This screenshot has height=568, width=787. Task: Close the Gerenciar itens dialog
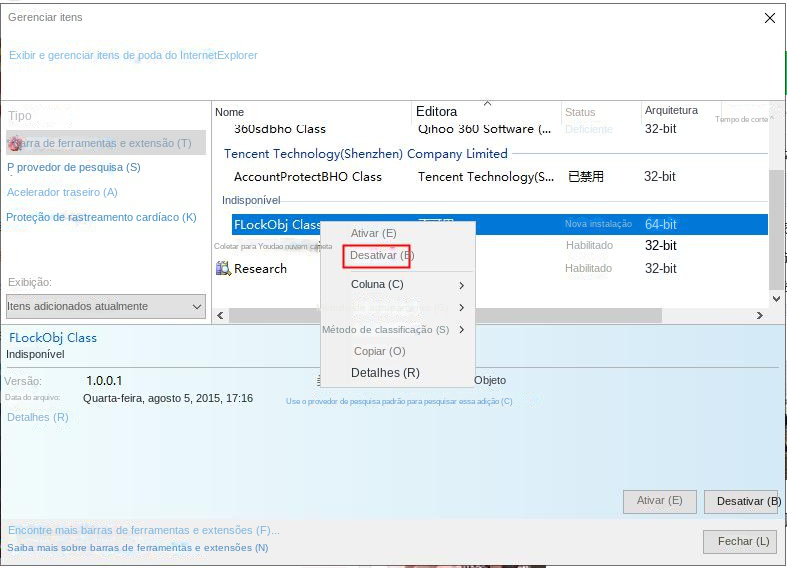[x=769, y=19]
